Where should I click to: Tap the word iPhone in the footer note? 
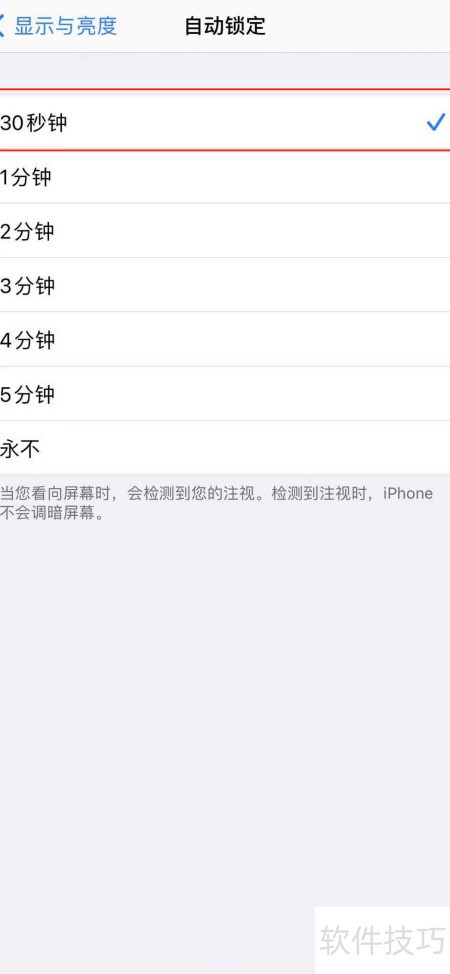pyautogui.click(x=407, y=493)
